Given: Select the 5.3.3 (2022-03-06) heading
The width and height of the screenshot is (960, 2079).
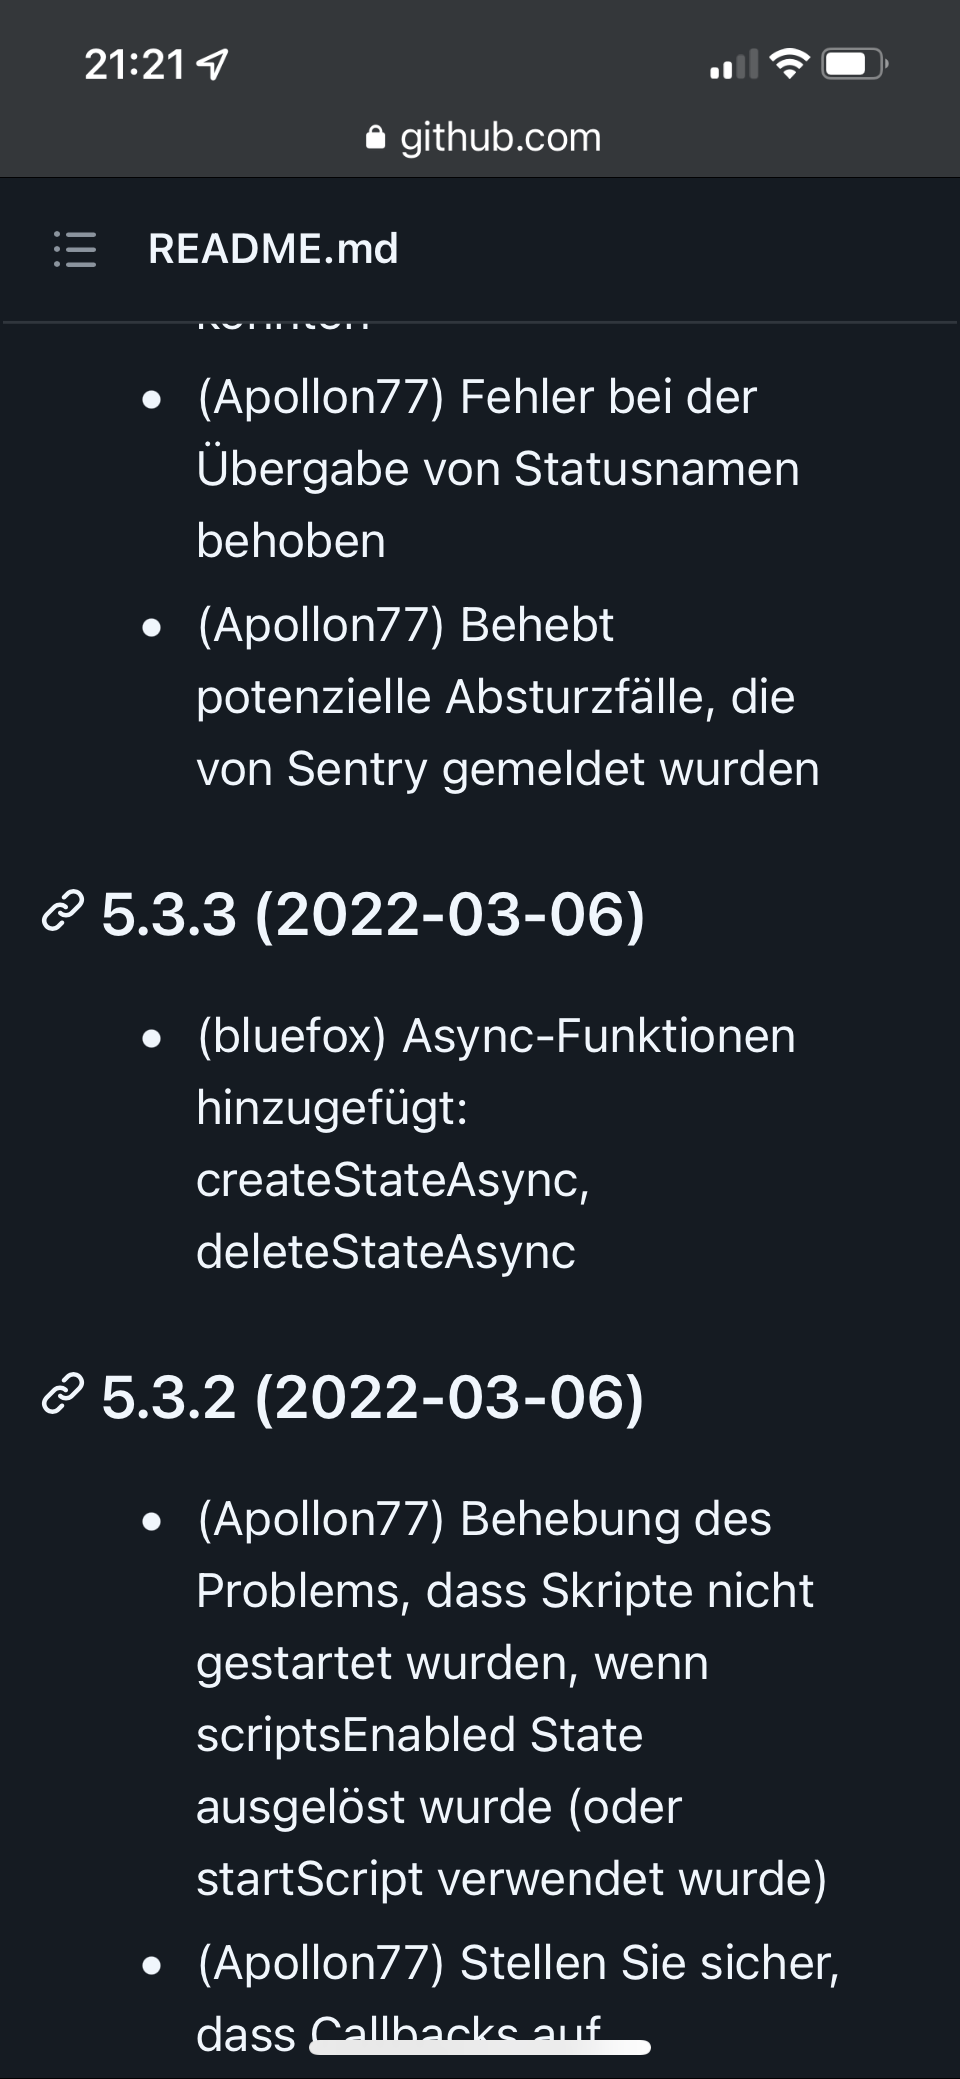Looking at the screenshot, I should [x=373, y=914].
